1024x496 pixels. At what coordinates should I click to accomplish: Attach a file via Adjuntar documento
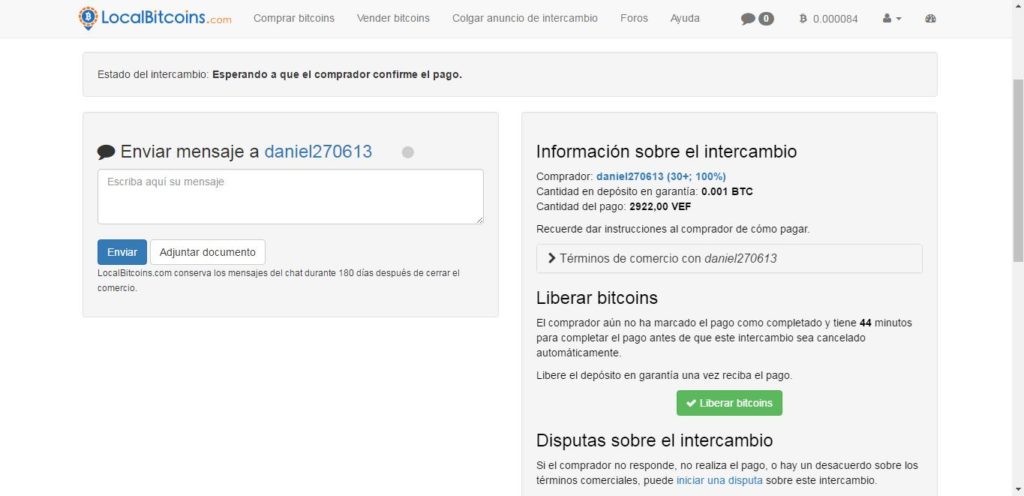[208, 252]
